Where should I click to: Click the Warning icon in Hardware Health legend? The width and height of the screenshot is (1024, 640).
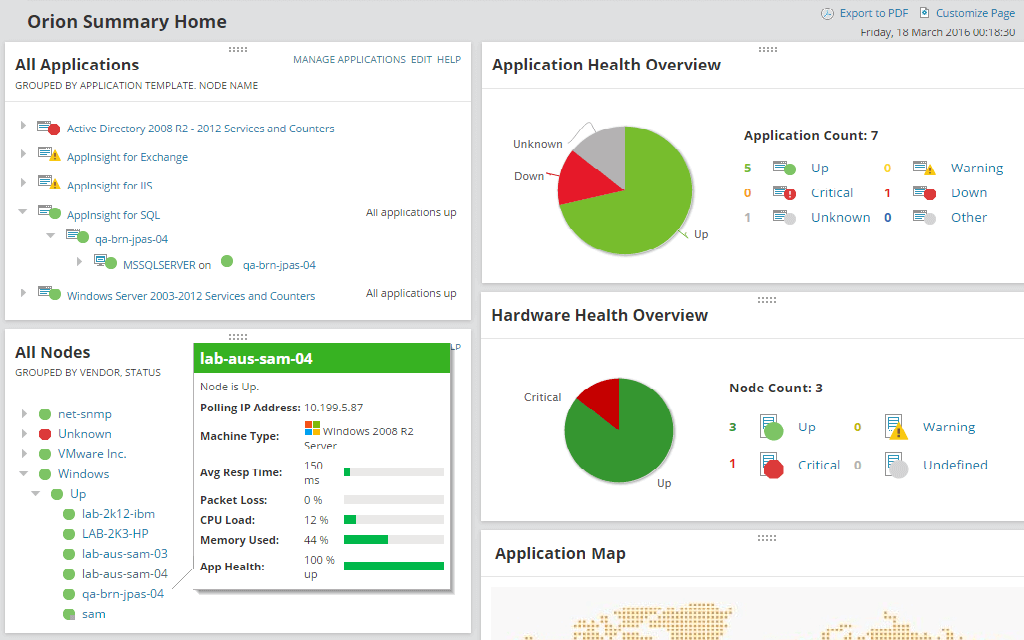pos(894,426)
